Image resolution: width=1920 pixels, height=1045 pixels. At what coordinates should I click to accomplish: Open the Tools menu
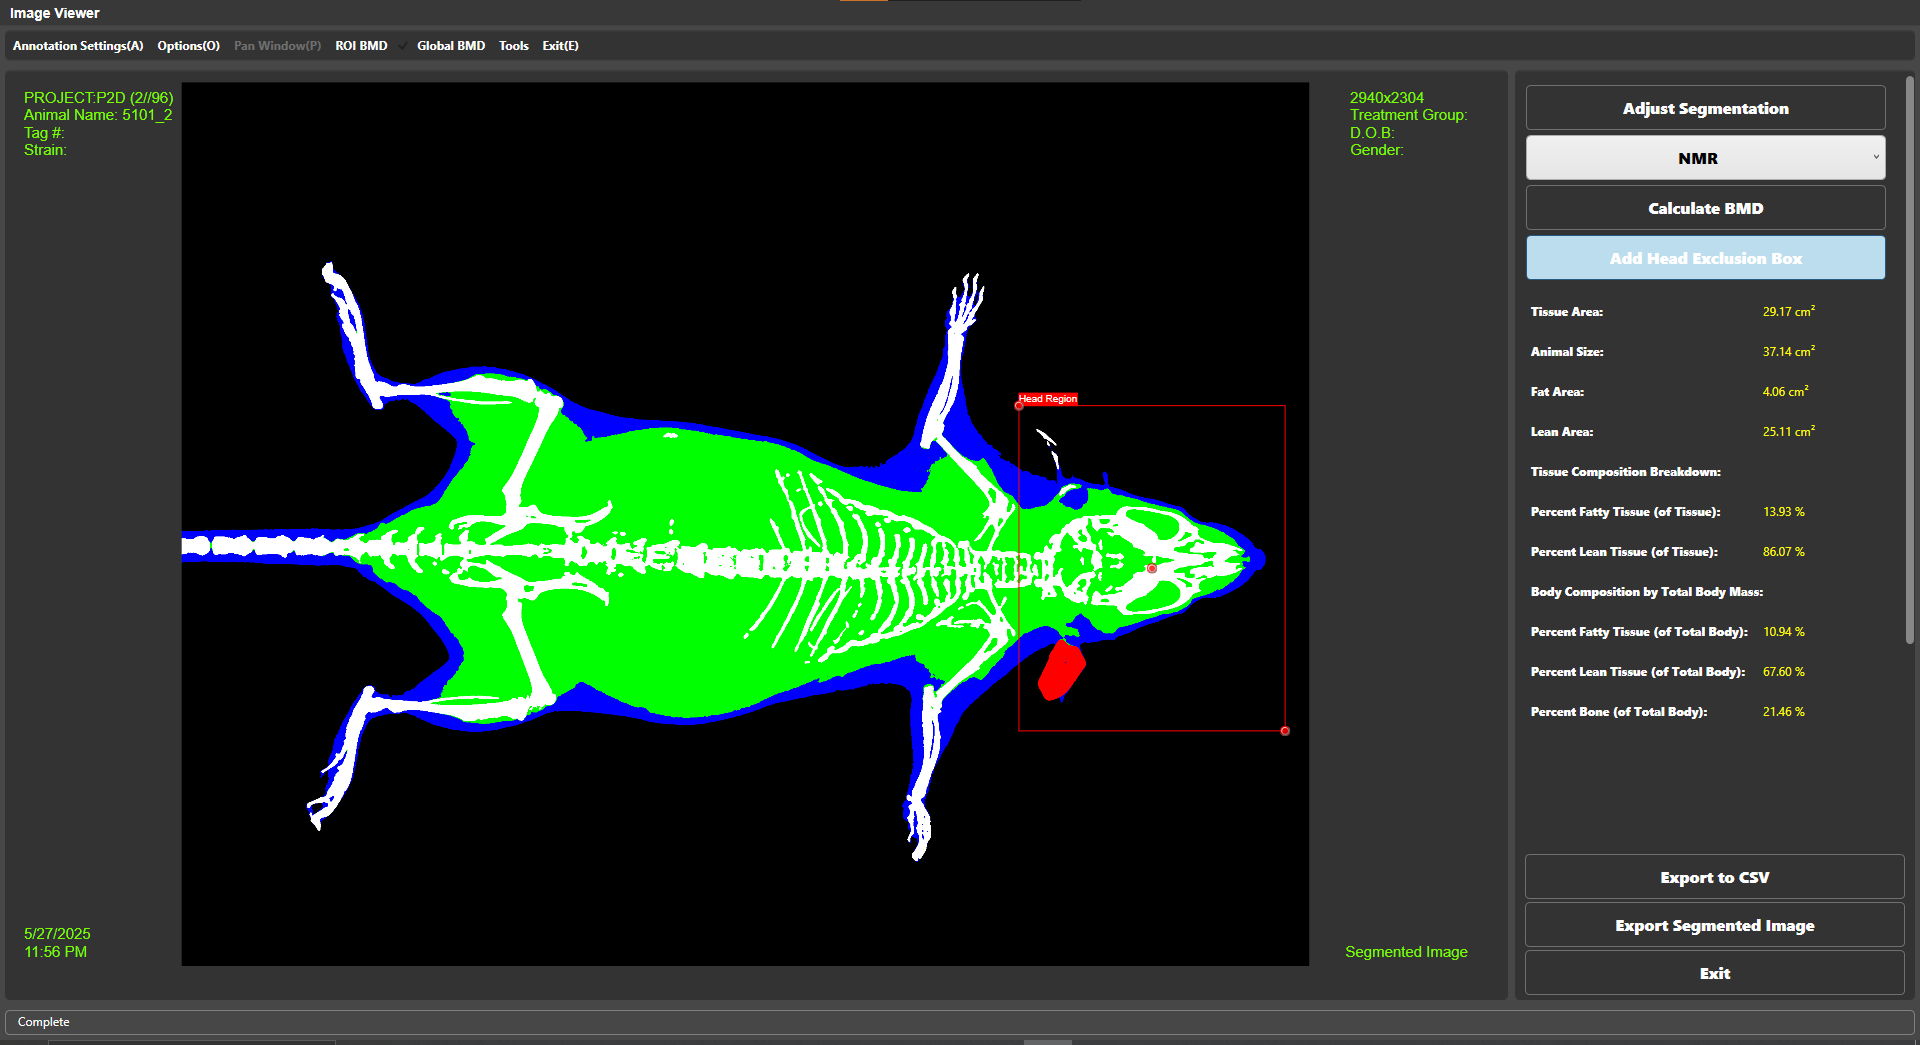click(x=514, y=46)
